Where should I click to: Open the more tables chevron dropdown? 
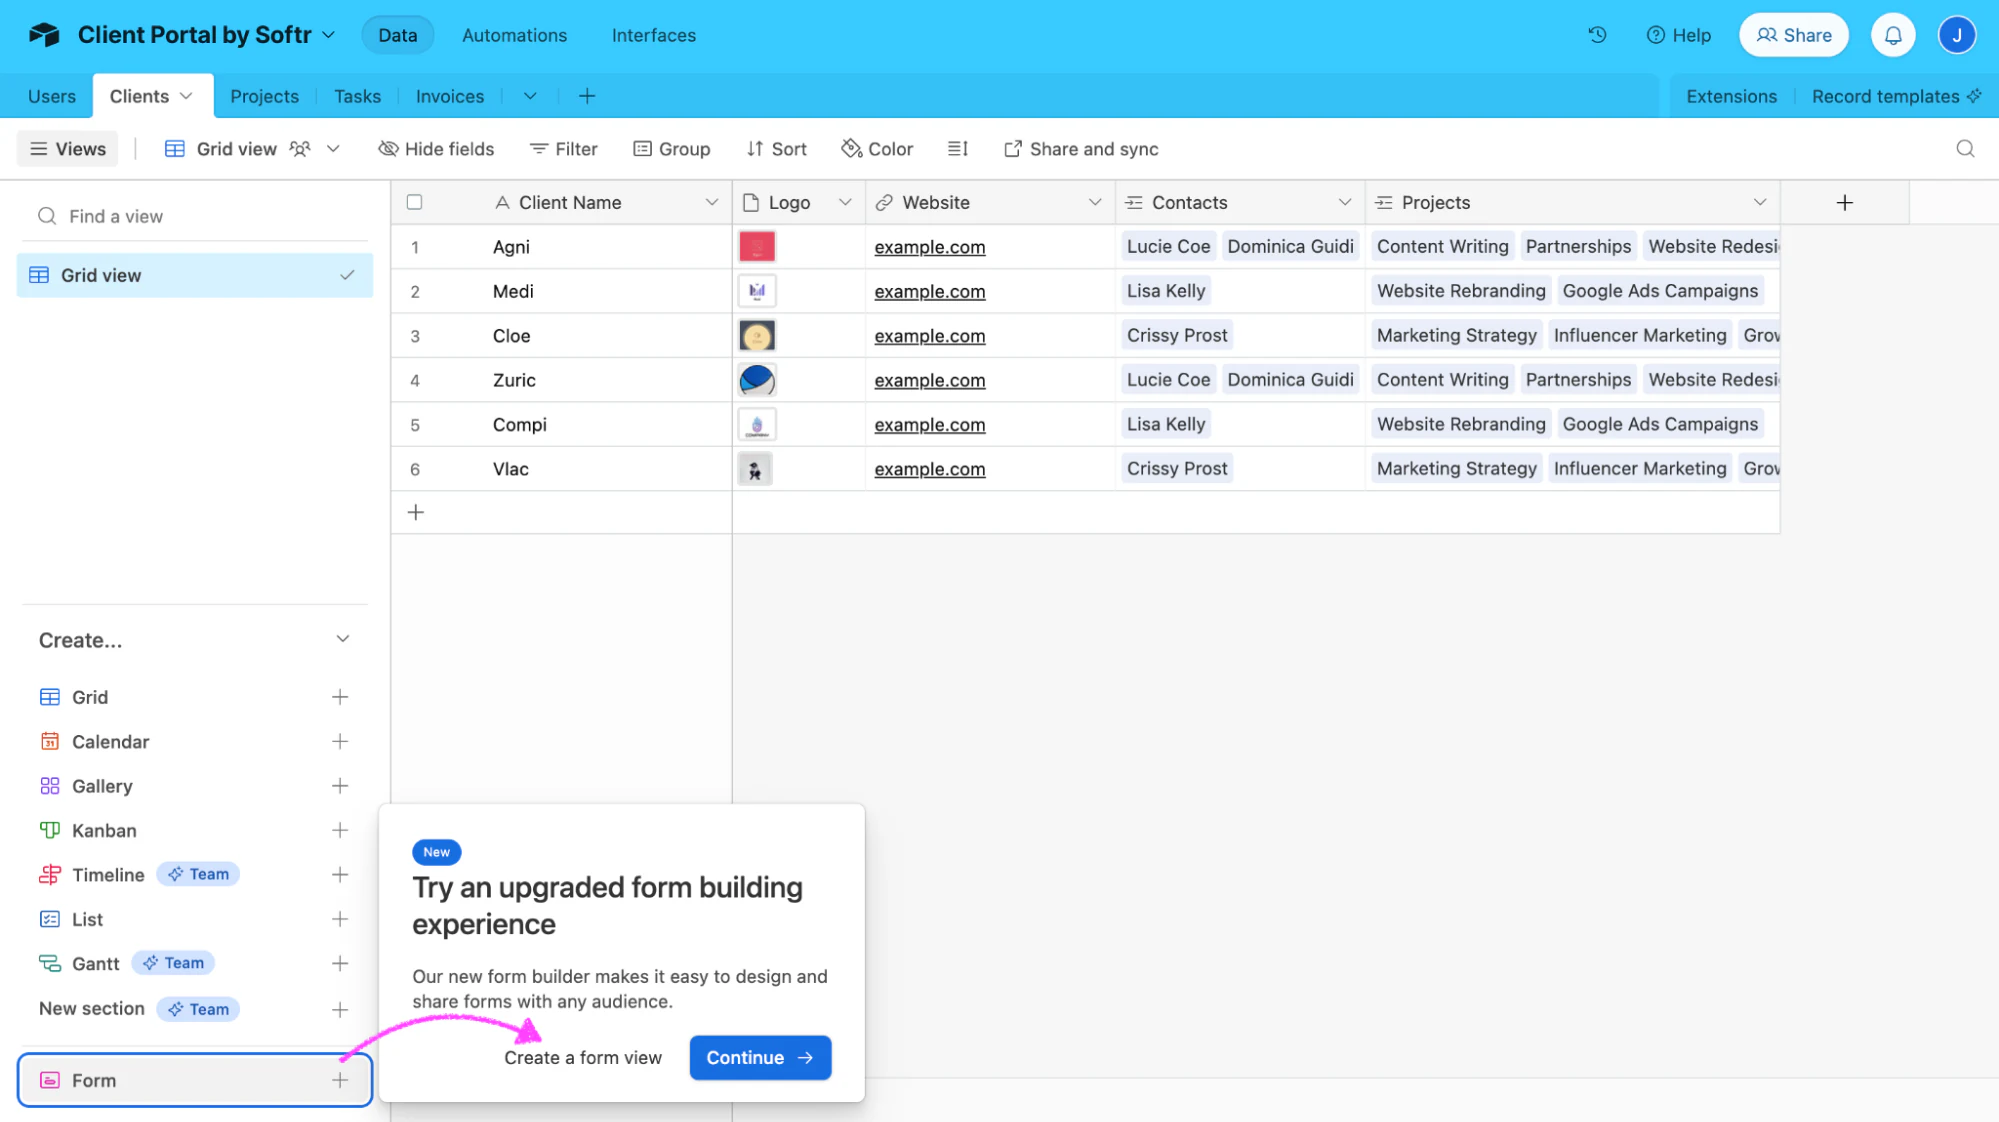530,96
